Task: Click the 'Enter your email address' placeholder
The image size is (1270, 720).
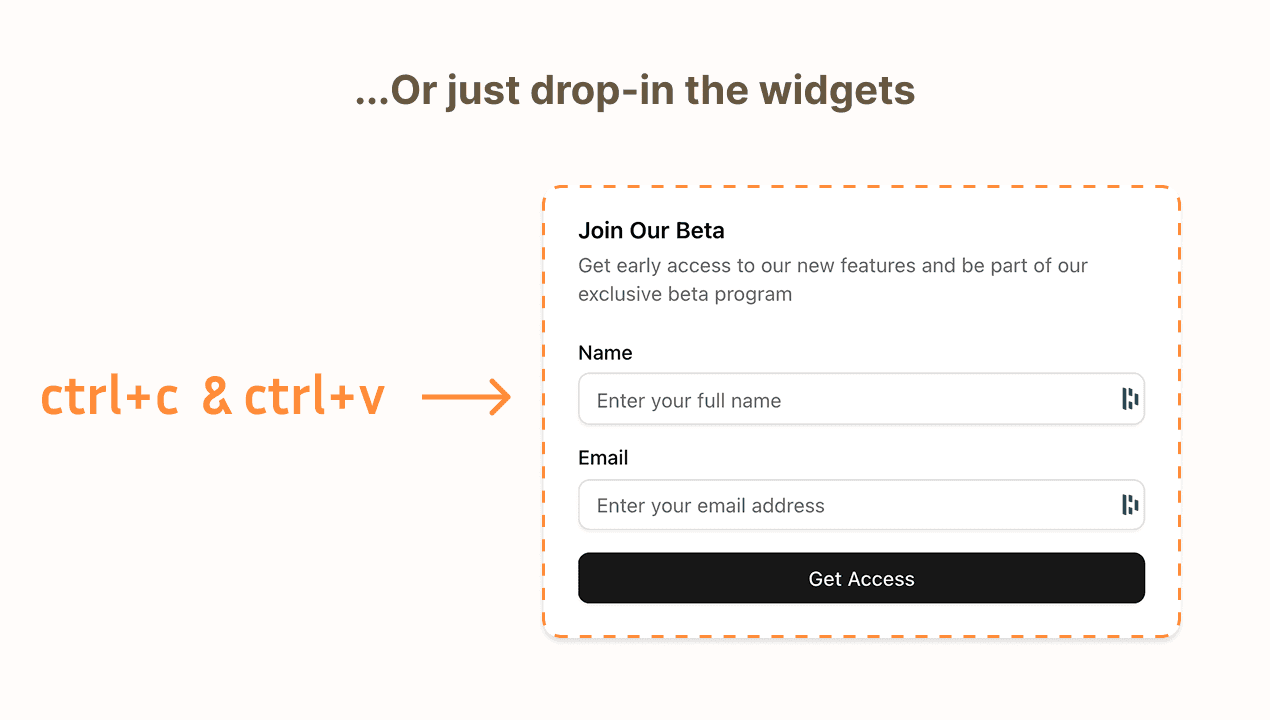Action: [710, 506]
